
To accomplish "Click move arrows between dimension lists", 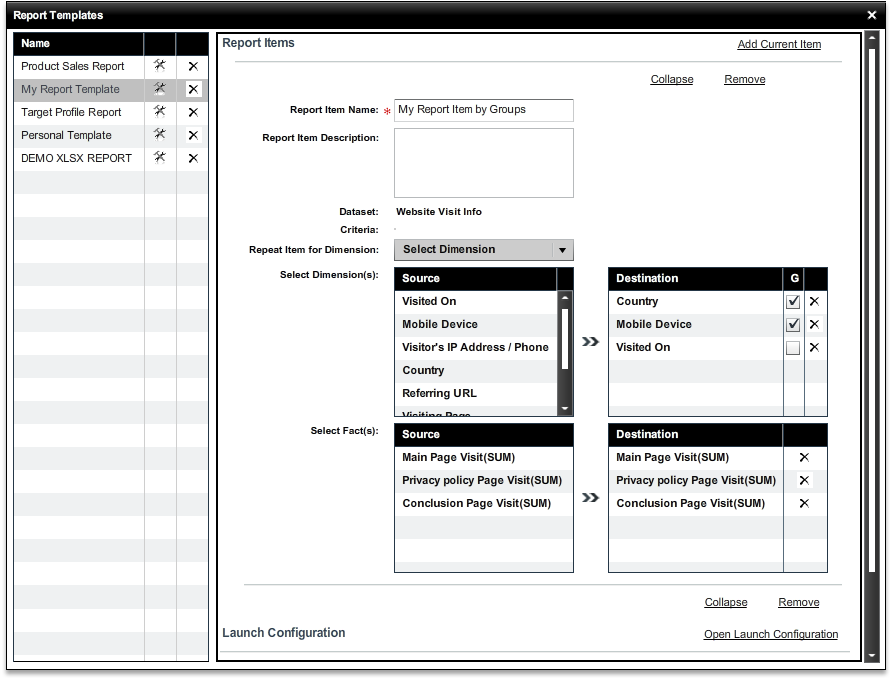I will tap(590, 341).
